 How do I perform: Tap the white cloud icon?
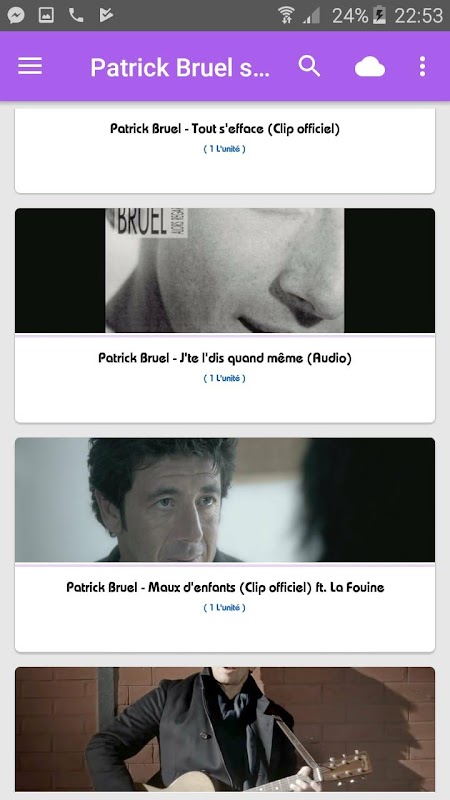(370, 67)
